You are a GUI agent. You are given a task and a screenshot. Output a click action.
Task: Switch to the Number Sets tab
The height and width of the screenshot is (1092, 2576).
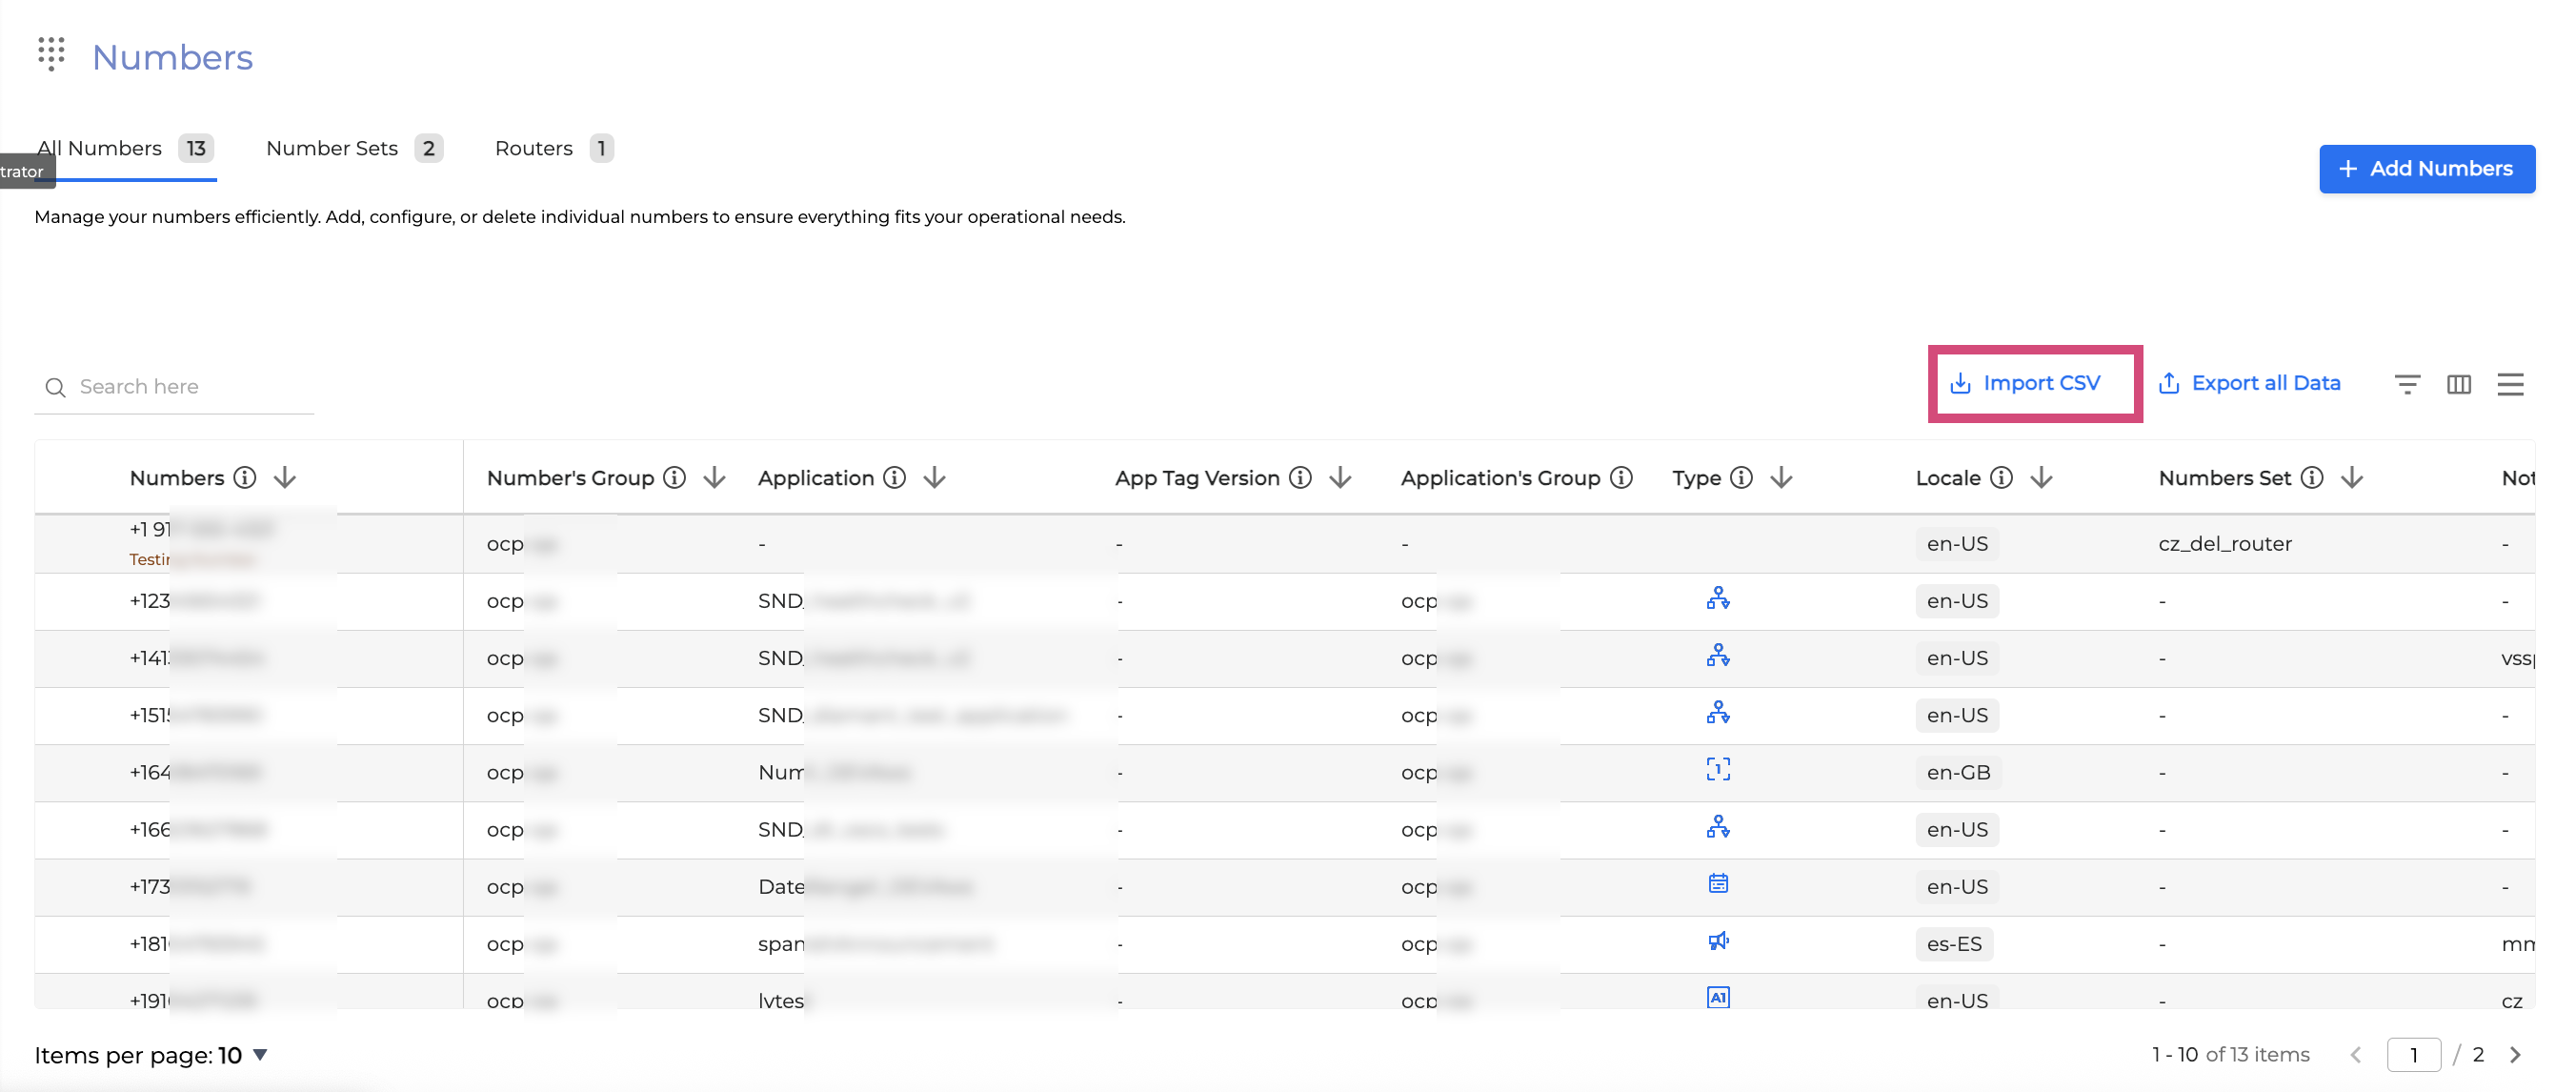coord(352,148)
